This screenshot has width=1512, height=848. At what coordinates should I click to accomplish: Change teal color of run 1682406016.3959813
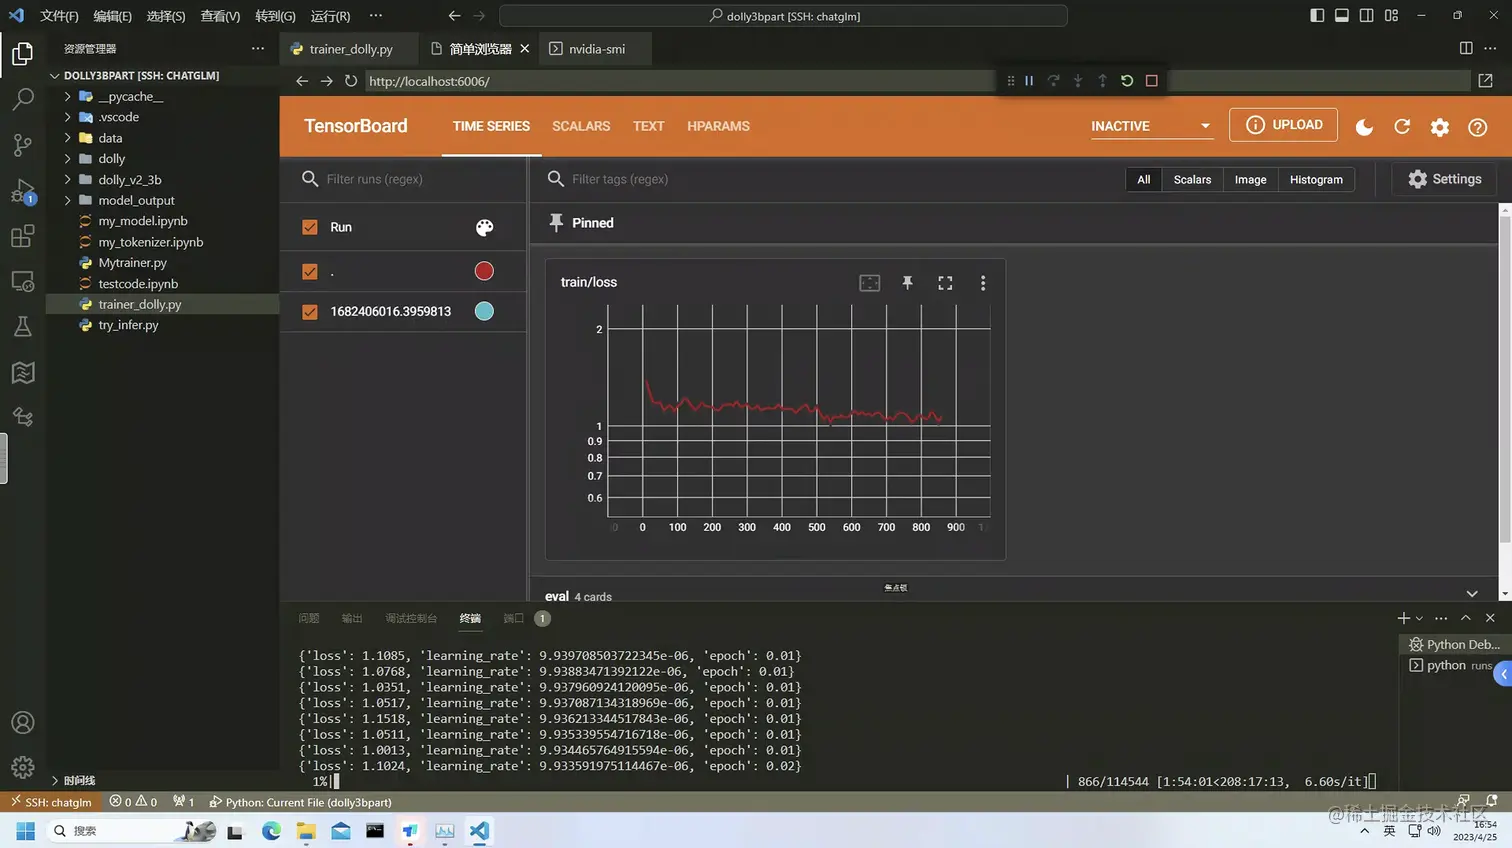click(x=484, y=311)
